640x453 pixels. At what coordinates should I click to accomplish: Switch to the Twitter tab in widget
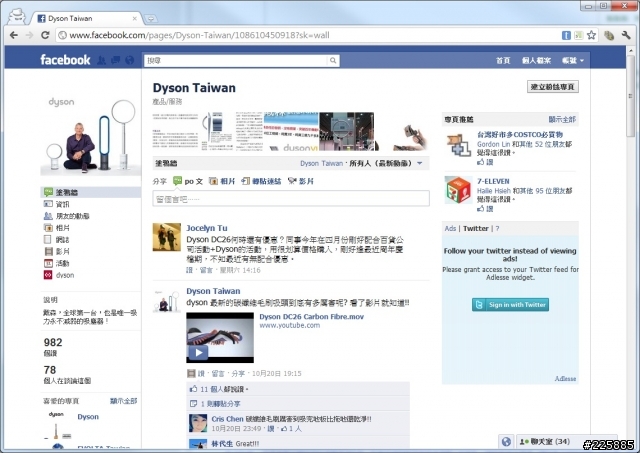click(x=476, y=229)
